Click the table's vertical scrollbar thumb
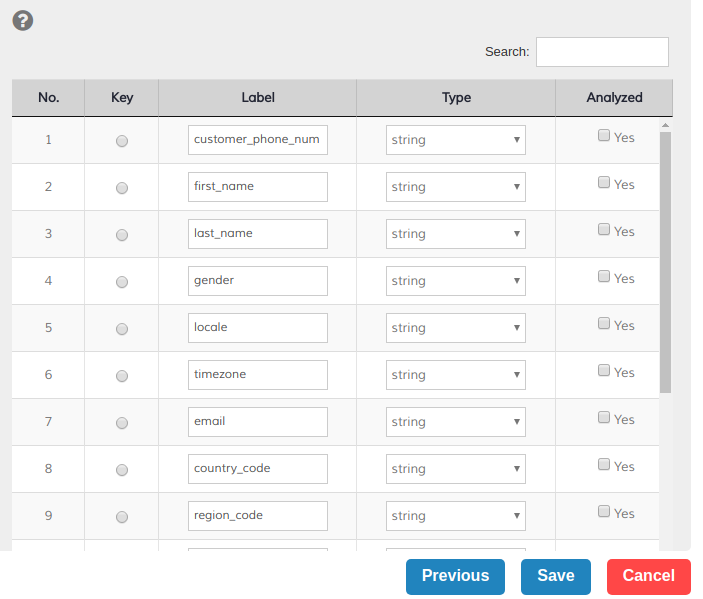 [x=665, y=260]
